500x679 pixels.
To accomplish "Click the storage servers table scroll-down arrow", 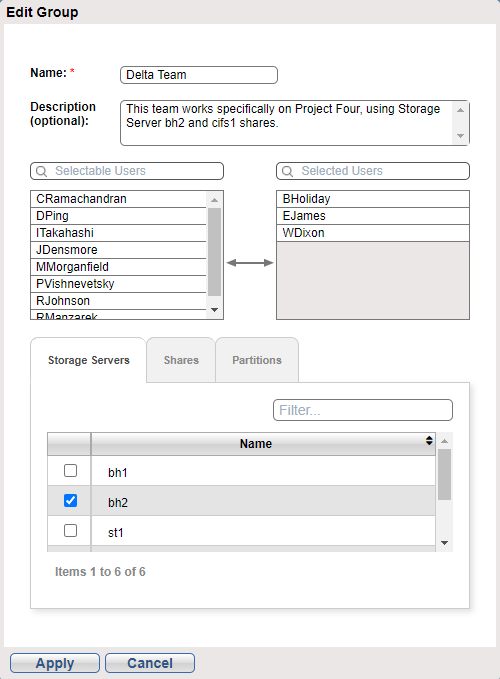I will 444,543.
